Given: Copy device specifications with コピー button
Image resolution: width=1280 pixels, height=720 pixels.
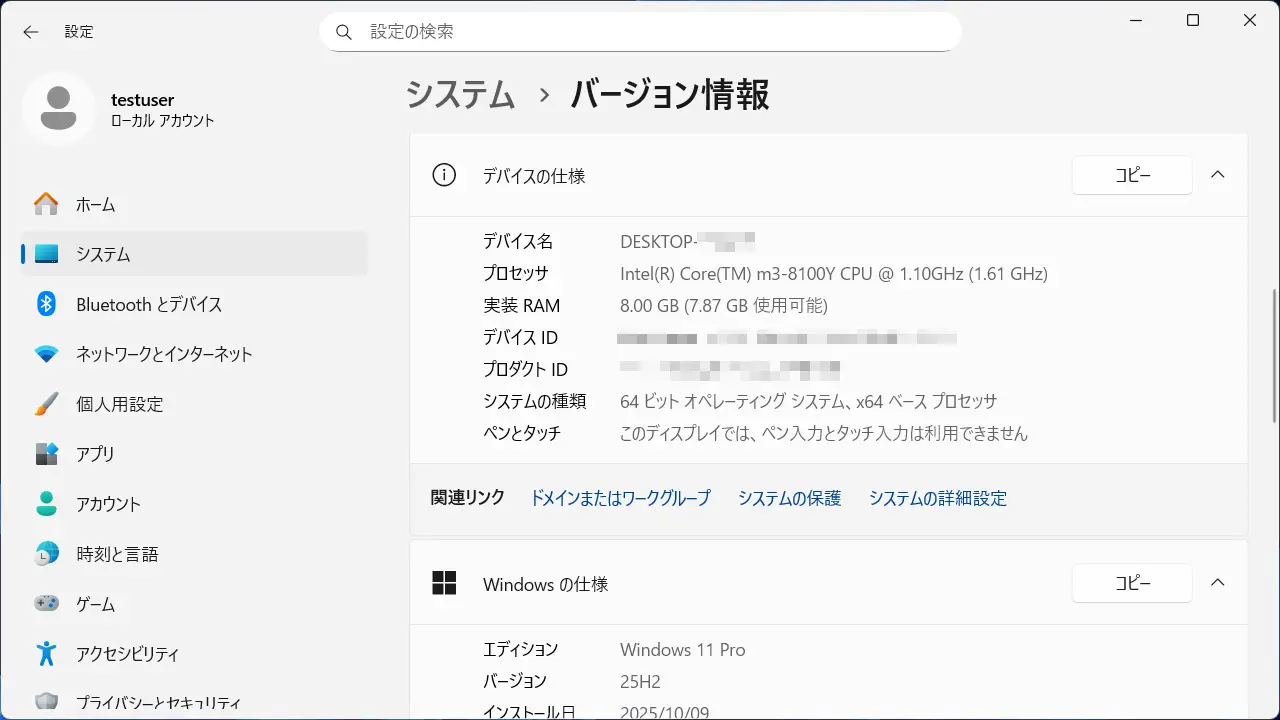Looking at the screenshot, I should (x=1132, y=175).
